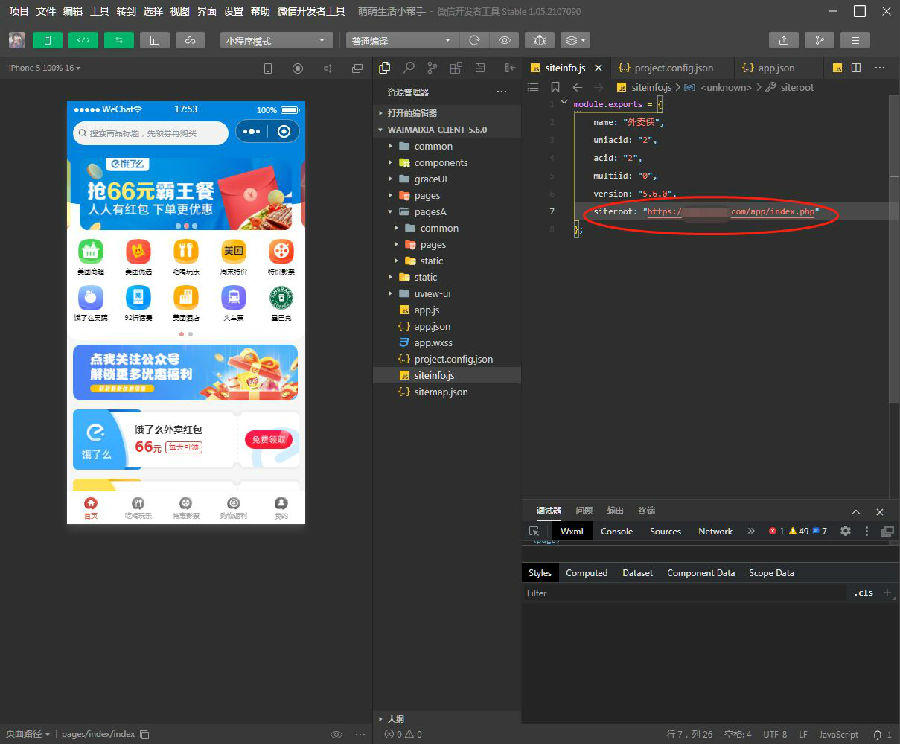Expand the components folder

point(440,162)
